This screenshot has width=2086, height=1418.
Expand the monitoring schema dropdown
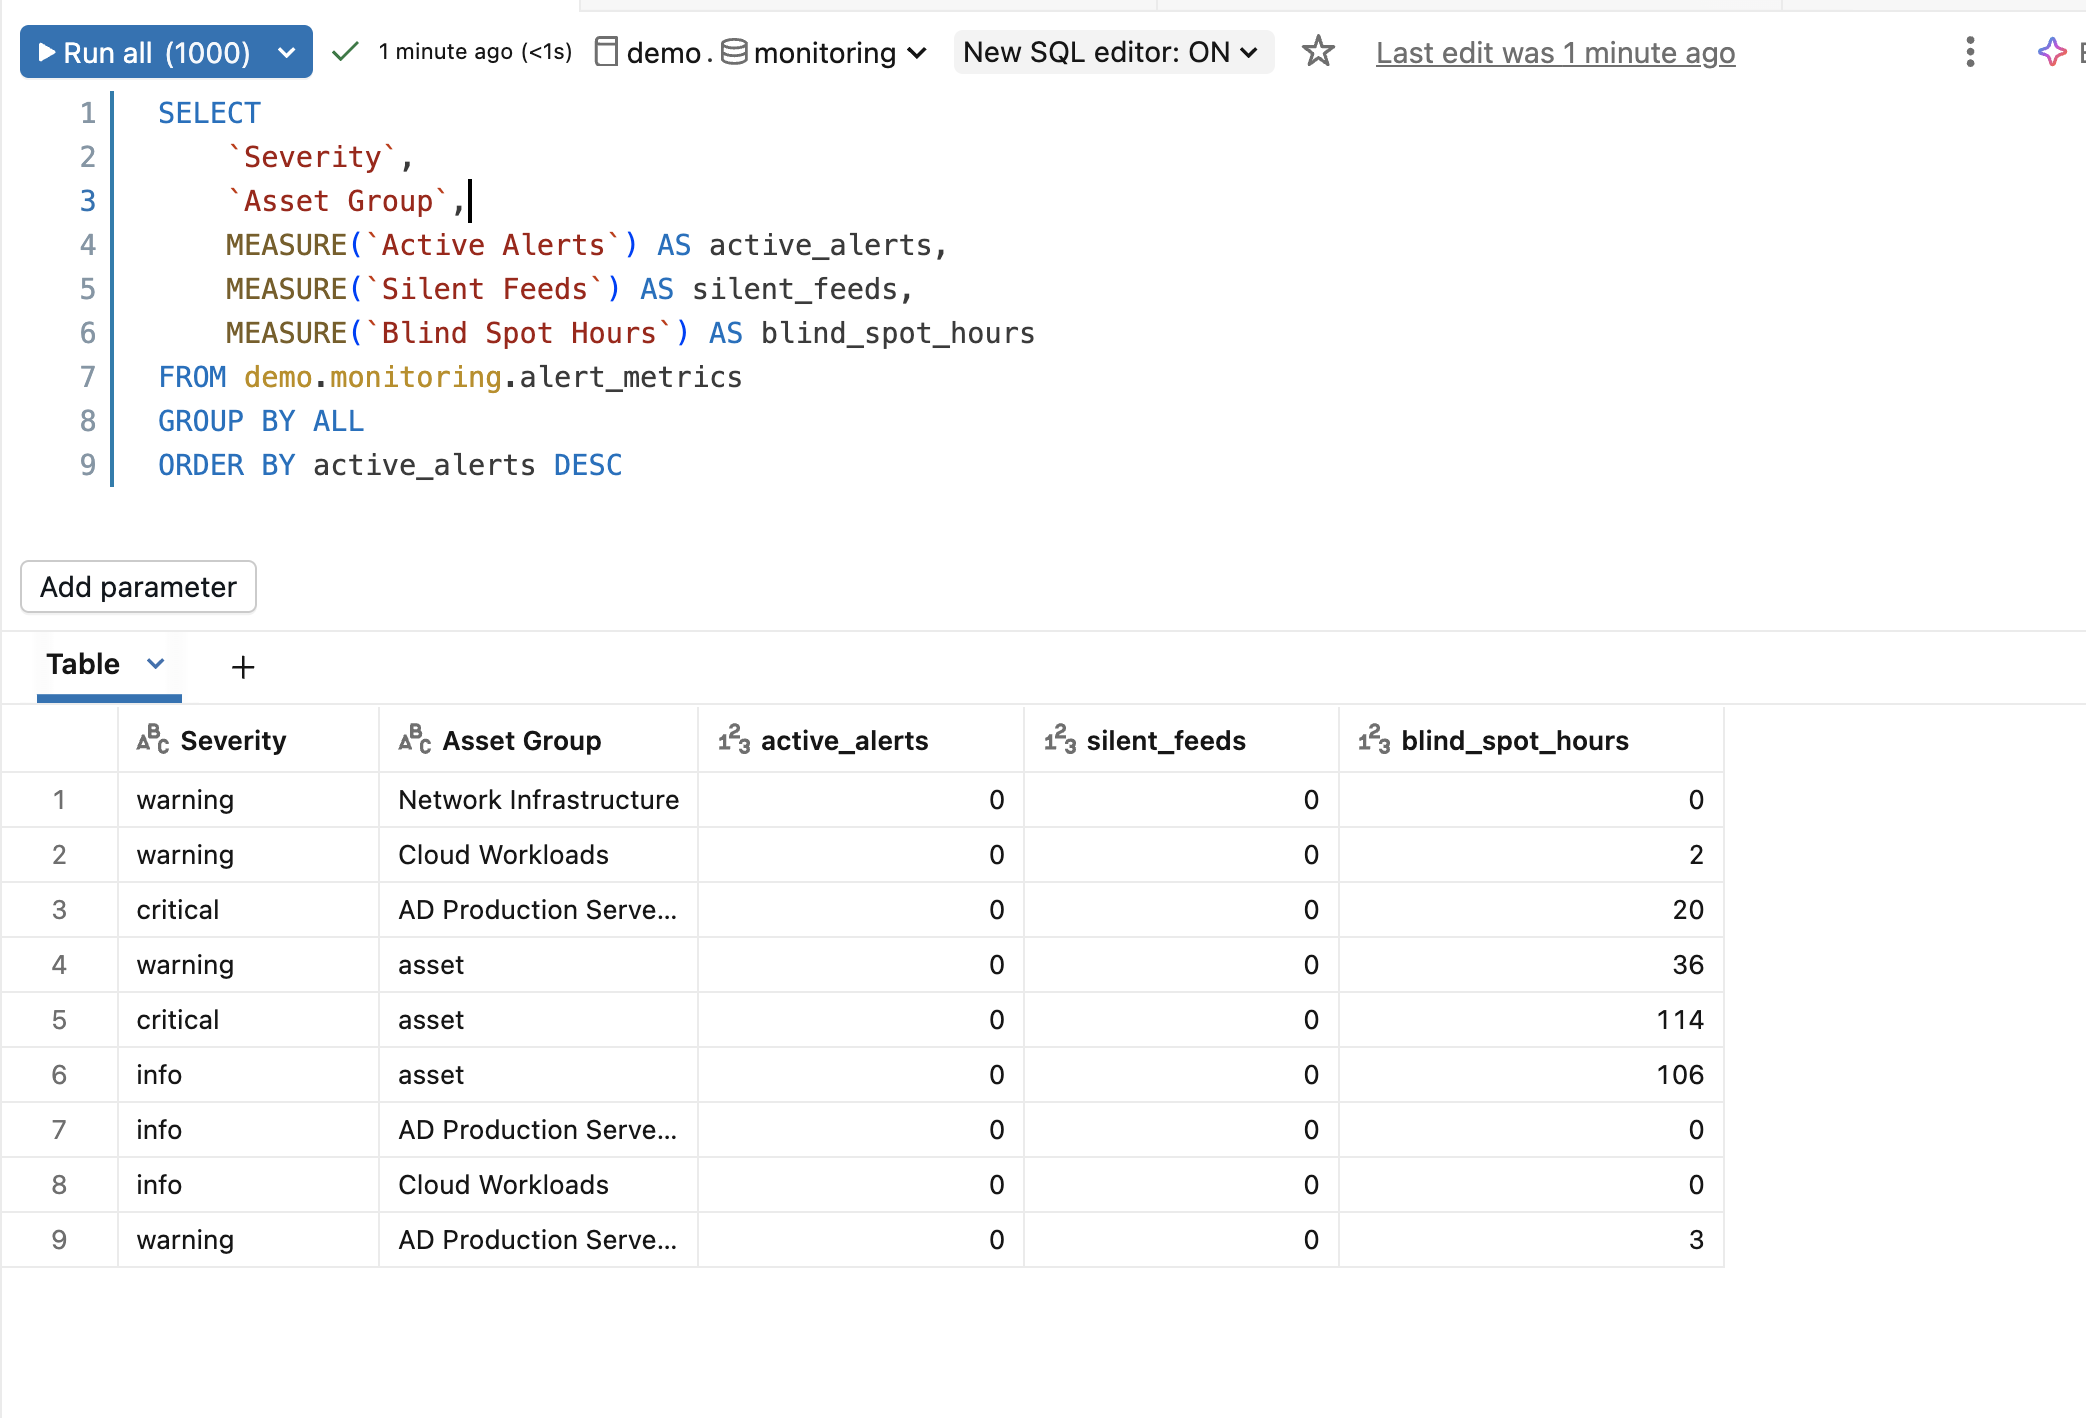click(917, 52)
